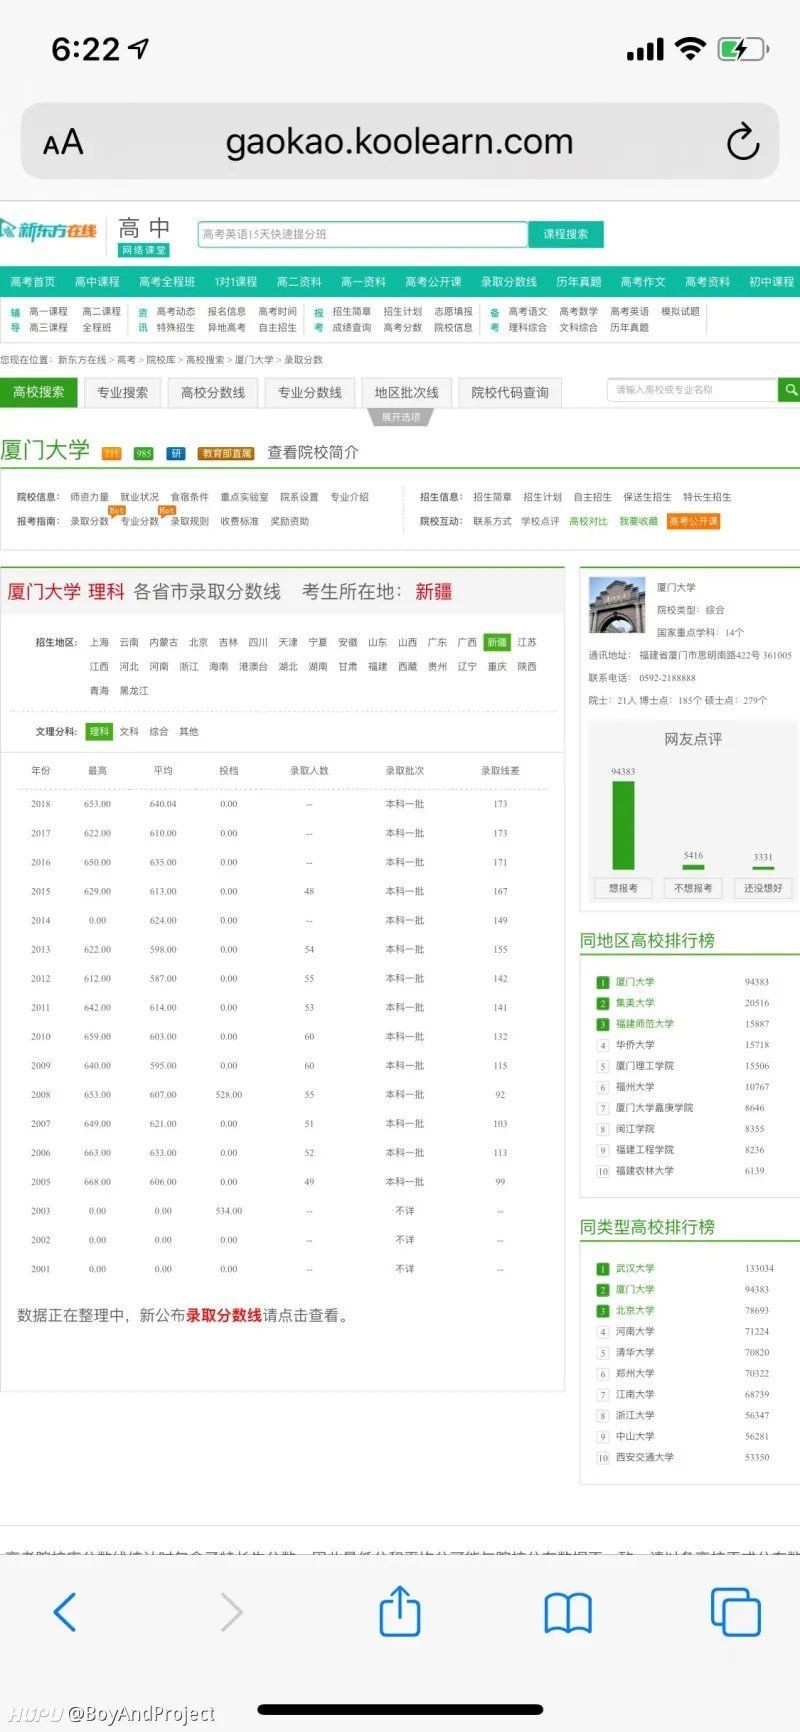Screen dimensions: 800x1732
Task: Select 江苏 in the region list
Action: pos(527,642)
